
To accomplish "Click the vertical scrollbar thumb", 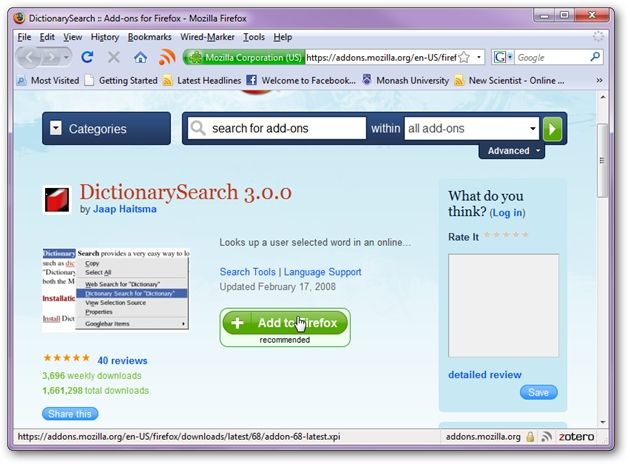I will (x=602, y=161).
